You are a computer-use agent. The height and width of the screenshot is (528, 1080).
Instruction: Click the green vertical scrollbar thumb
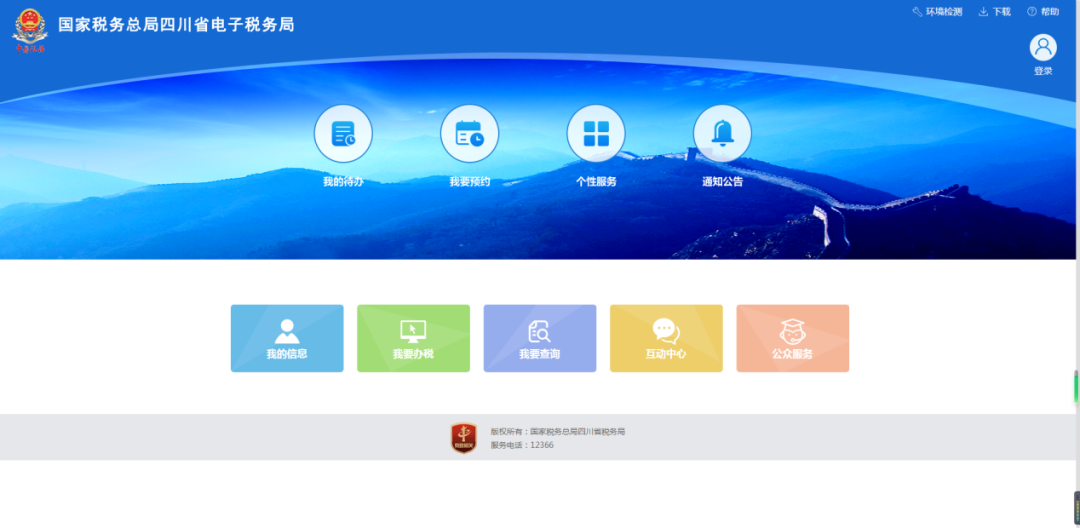[x=1076, y=385]
